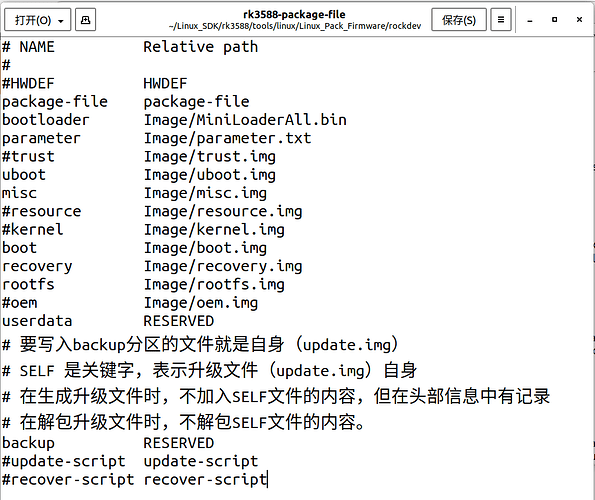The image size is (595, 500).
Task: Expand the 打开(O) dropdown arrow
Action: pyautogui.click(x=61, y=20)
